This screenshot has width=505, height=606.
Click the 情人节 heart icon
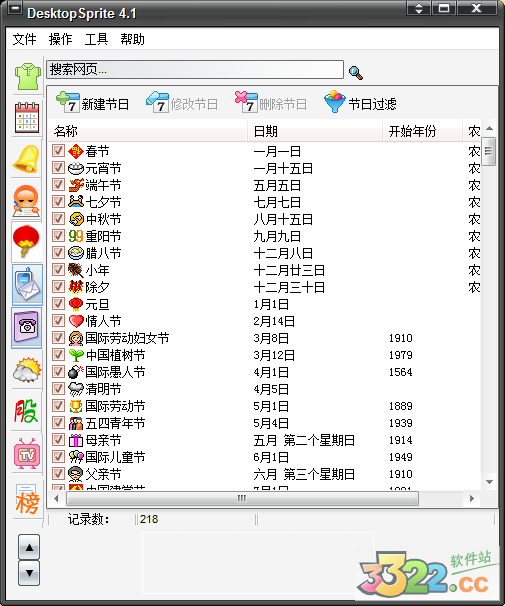(x=76, y=321)
